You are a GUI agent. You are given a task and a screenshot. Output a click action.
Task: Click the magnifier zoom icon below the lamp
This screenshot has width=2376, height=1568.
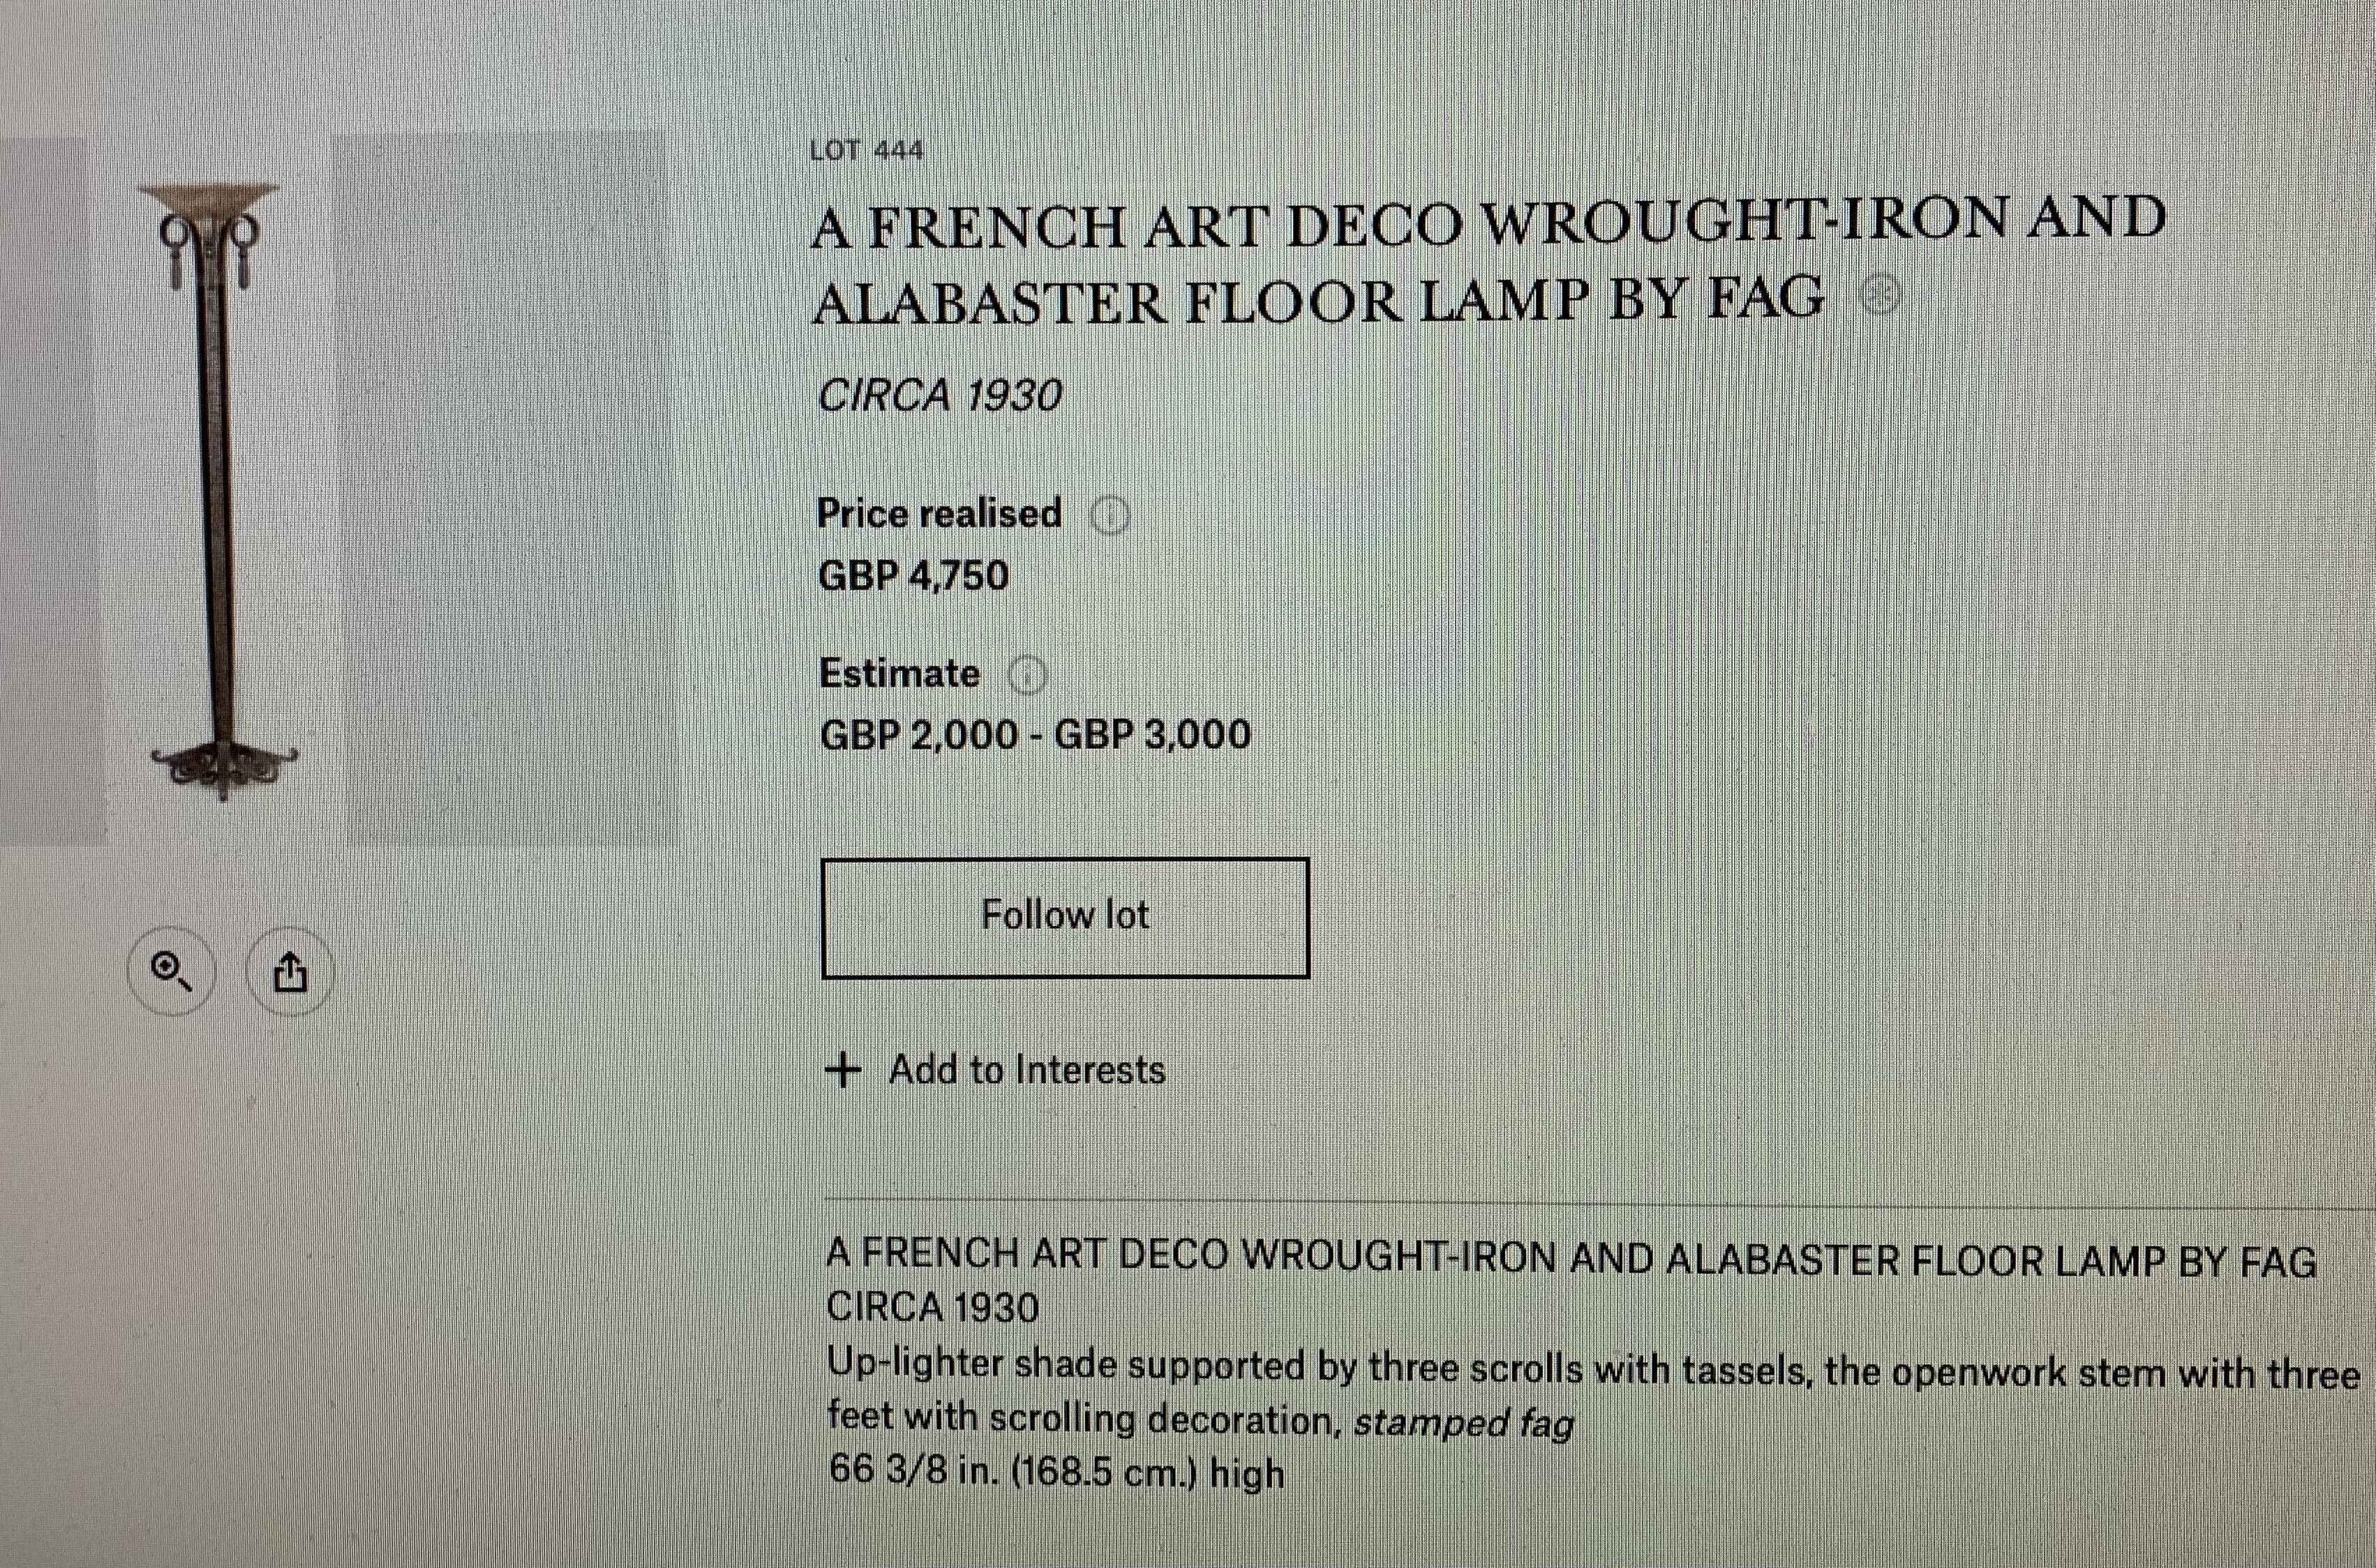pyautogui.click(x=171, y=971)
